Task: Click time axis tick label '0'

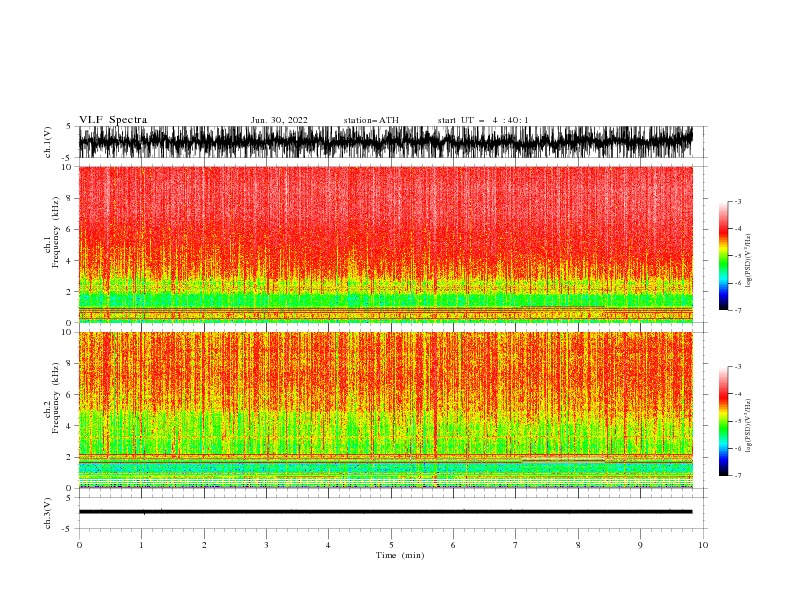Action: (79, 545)
